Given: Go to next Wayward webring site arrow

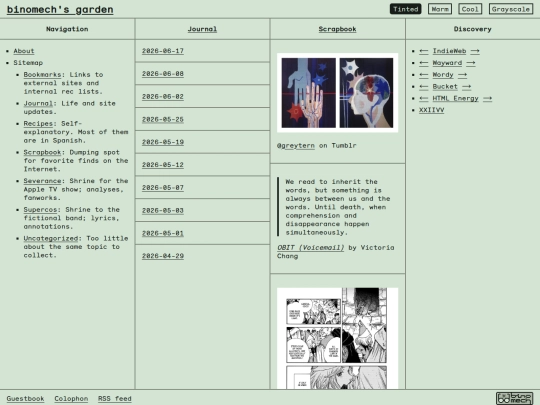Looking at the screenshot, I should tap(471, 63).
